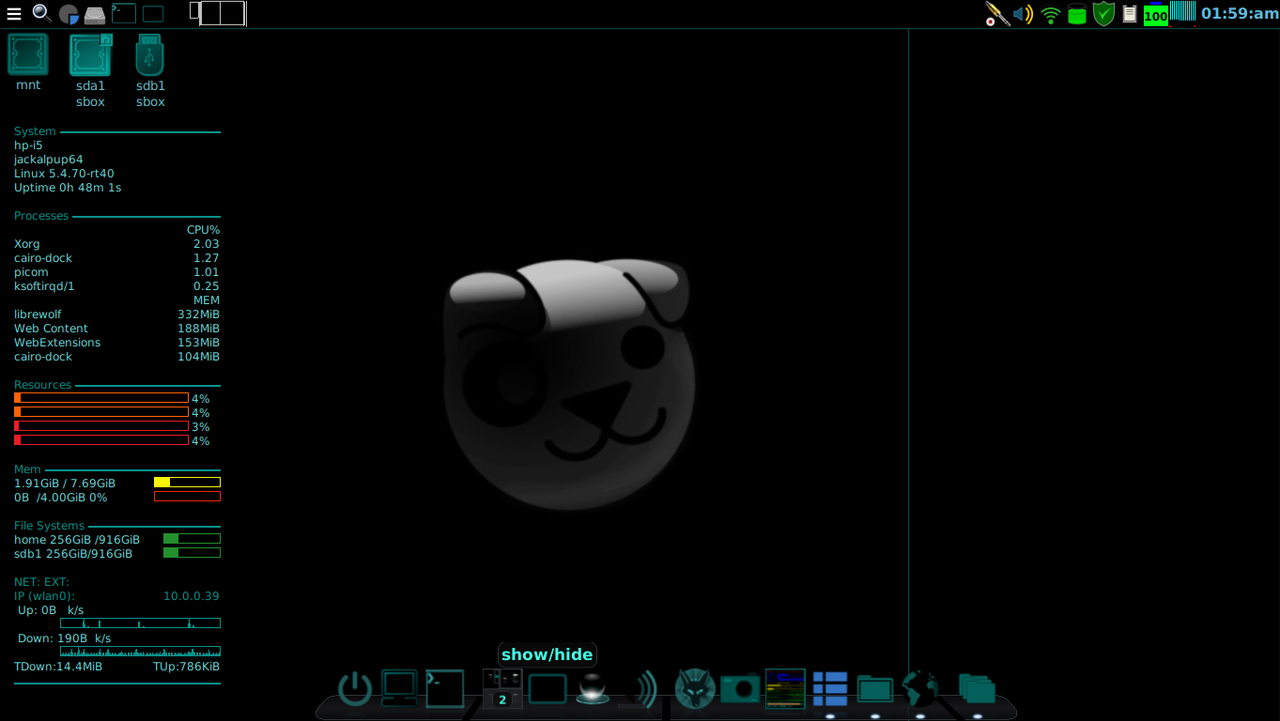The height and width of the screenshot is (721, 1280).
Task: Launch the terminal from the dock
Action: pos(444,687)
